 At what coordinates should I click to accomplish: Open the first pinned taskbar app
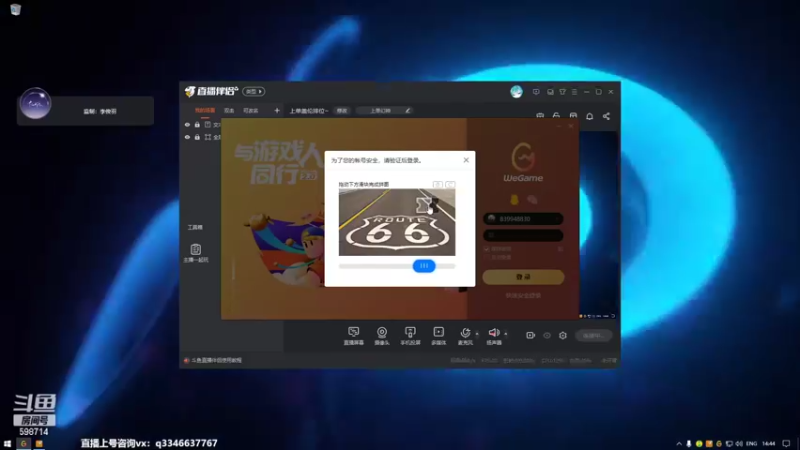click(x=23, y=444)
